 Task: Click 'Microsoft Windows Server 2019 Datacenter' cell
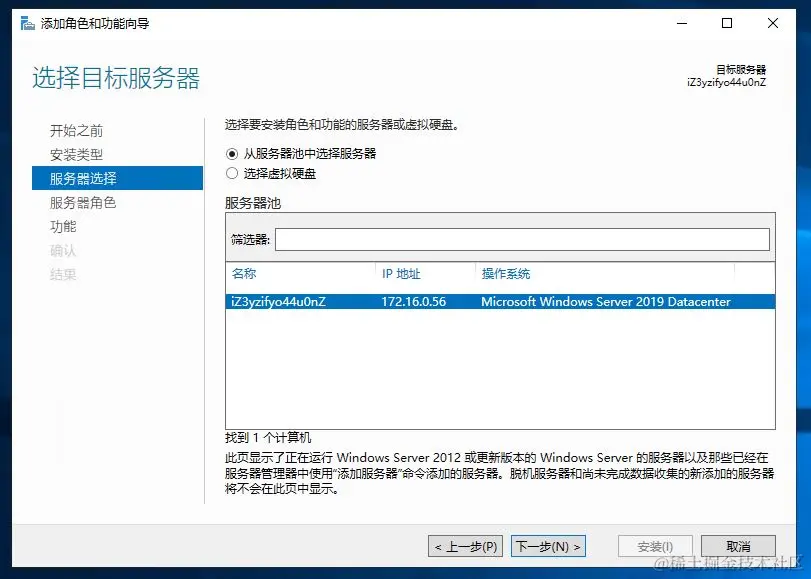606,302
